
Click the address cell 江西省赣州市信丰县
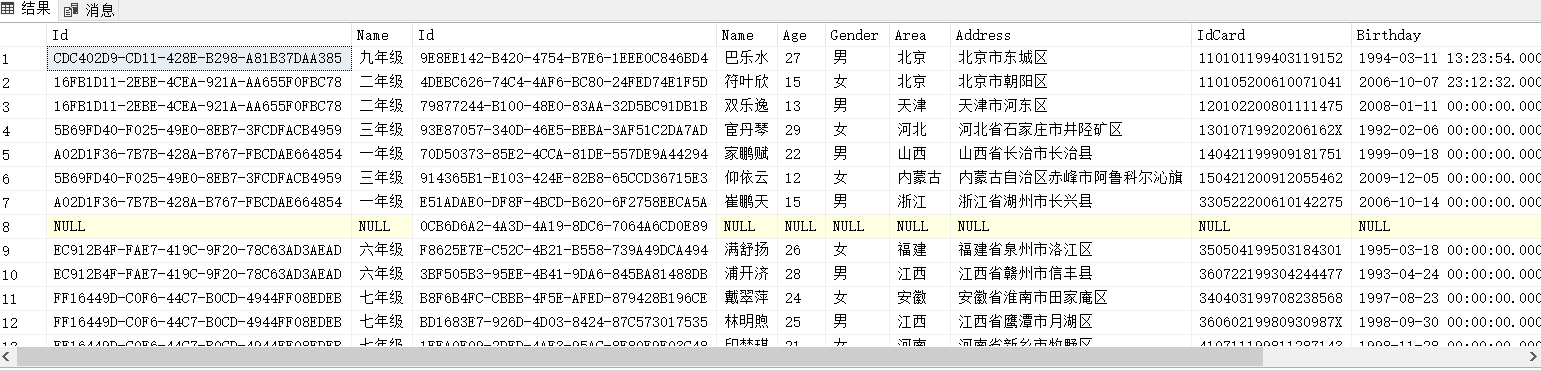tap(1071, 275)
